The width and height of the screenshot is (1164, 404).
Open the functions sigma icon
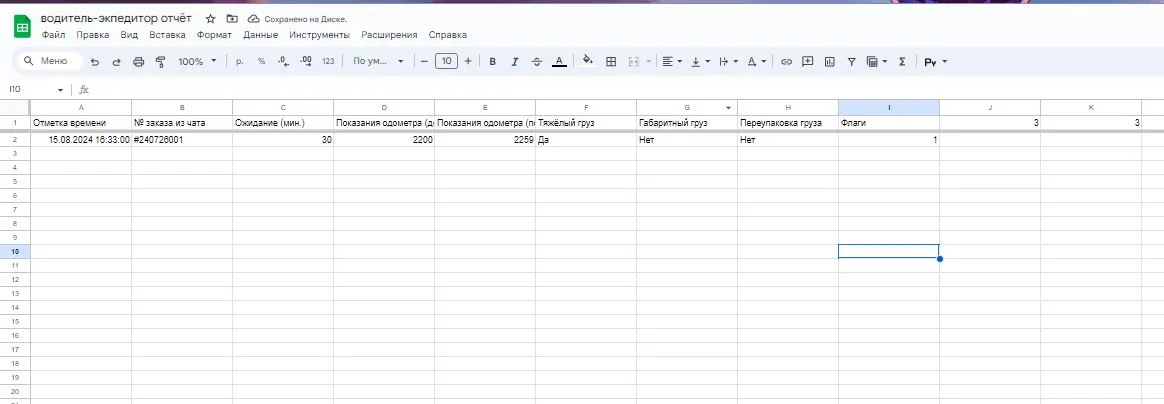click(902, 62)
